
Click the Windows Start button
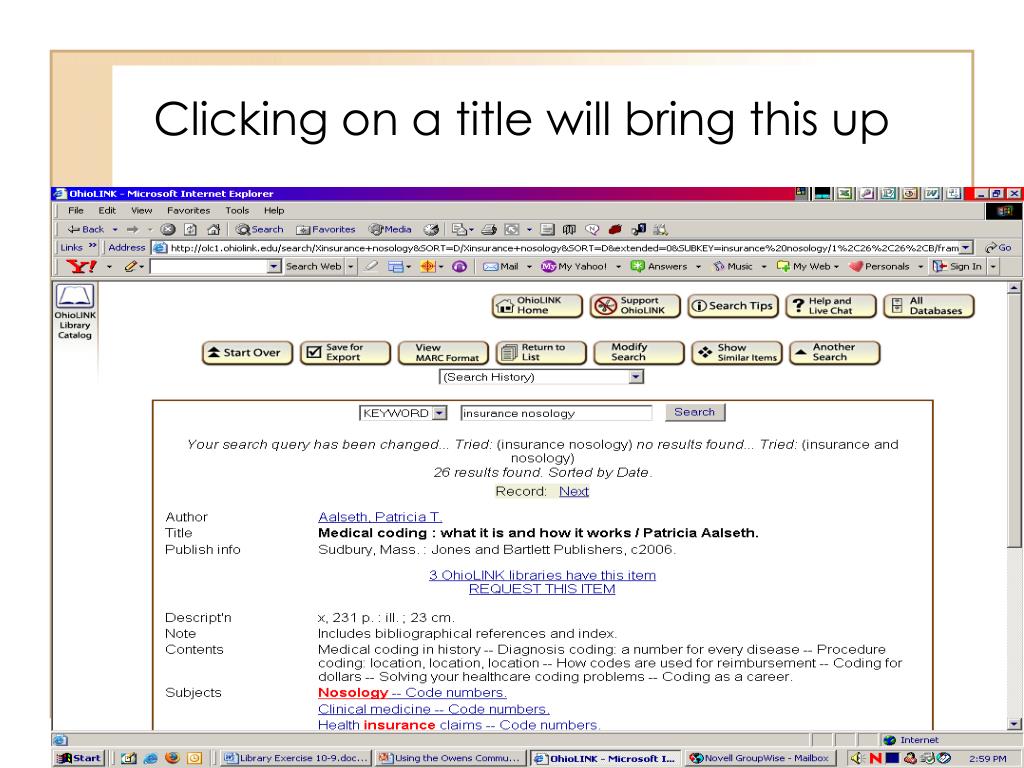80,758
